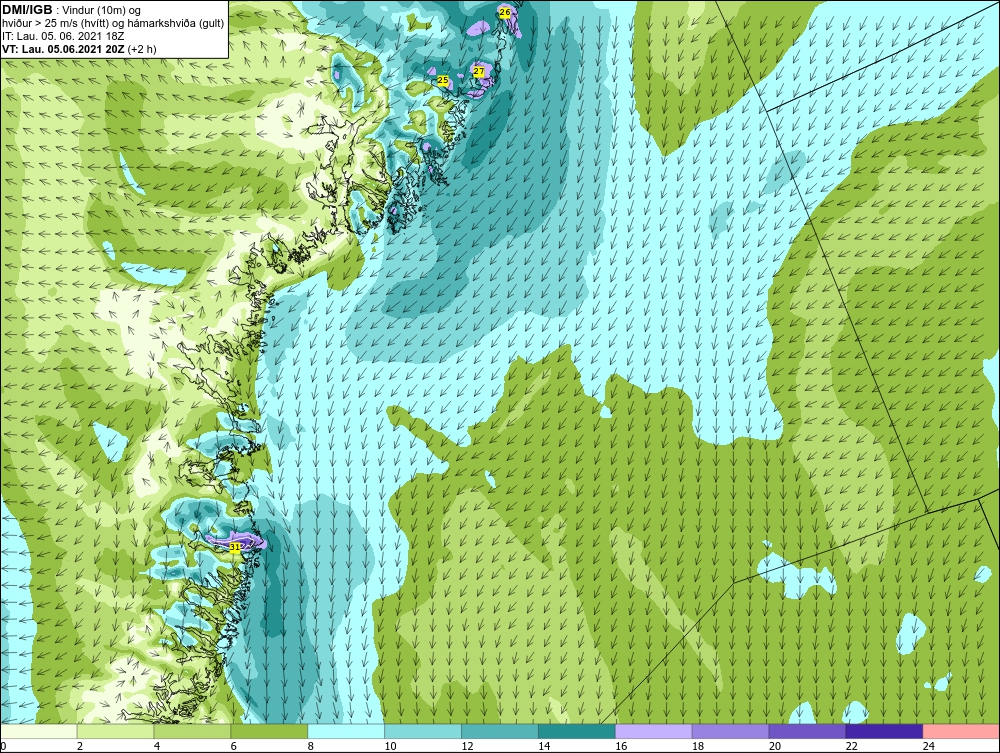Select the 2–4 m/s light green swatch
Screen dimensions: 1000x753
(x=115, y=731)
